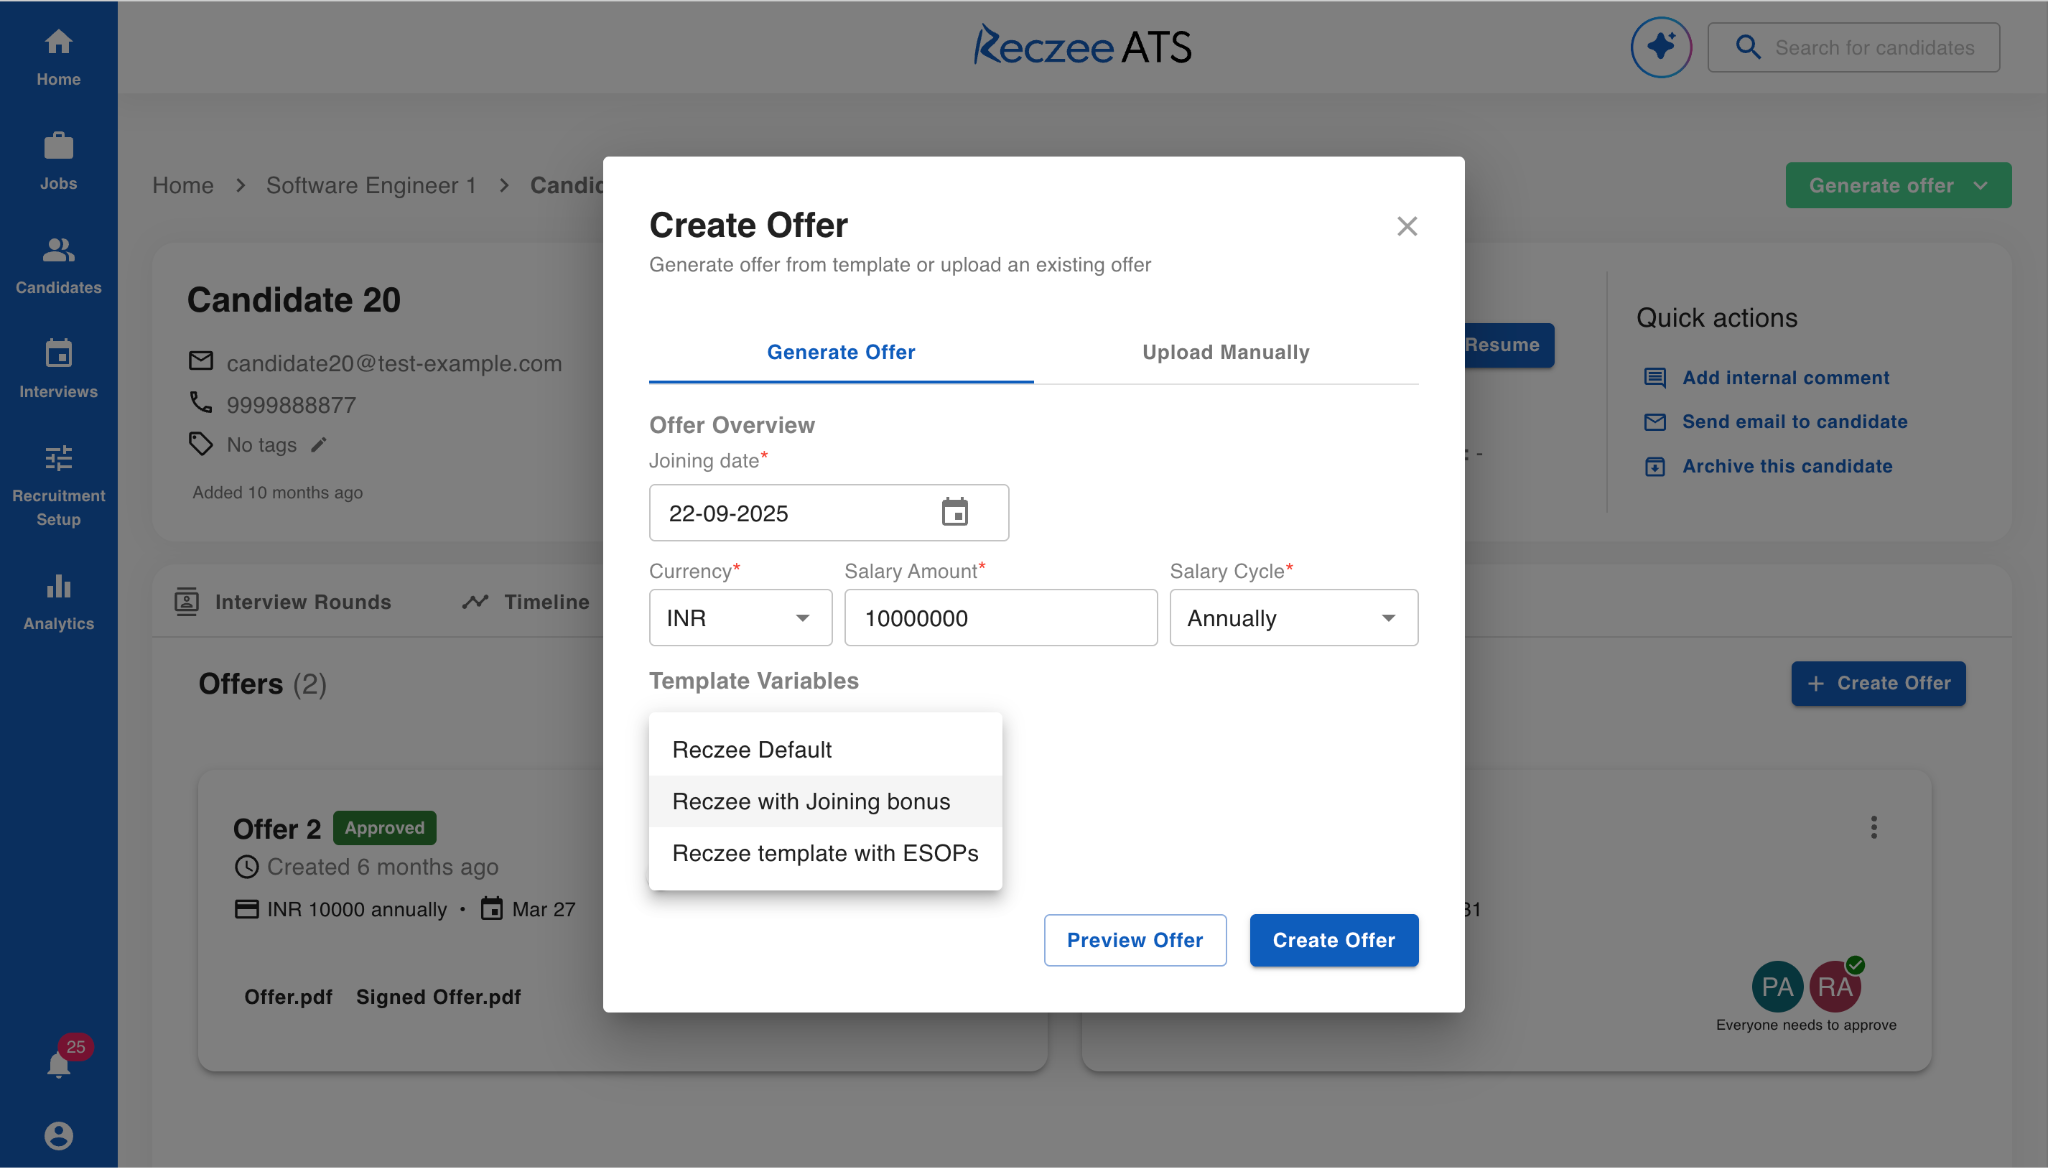This screenshot has height=1168, width=2048.
Task: Open Software Engineer 1 breadcrumb
Action: click(371, 185)
